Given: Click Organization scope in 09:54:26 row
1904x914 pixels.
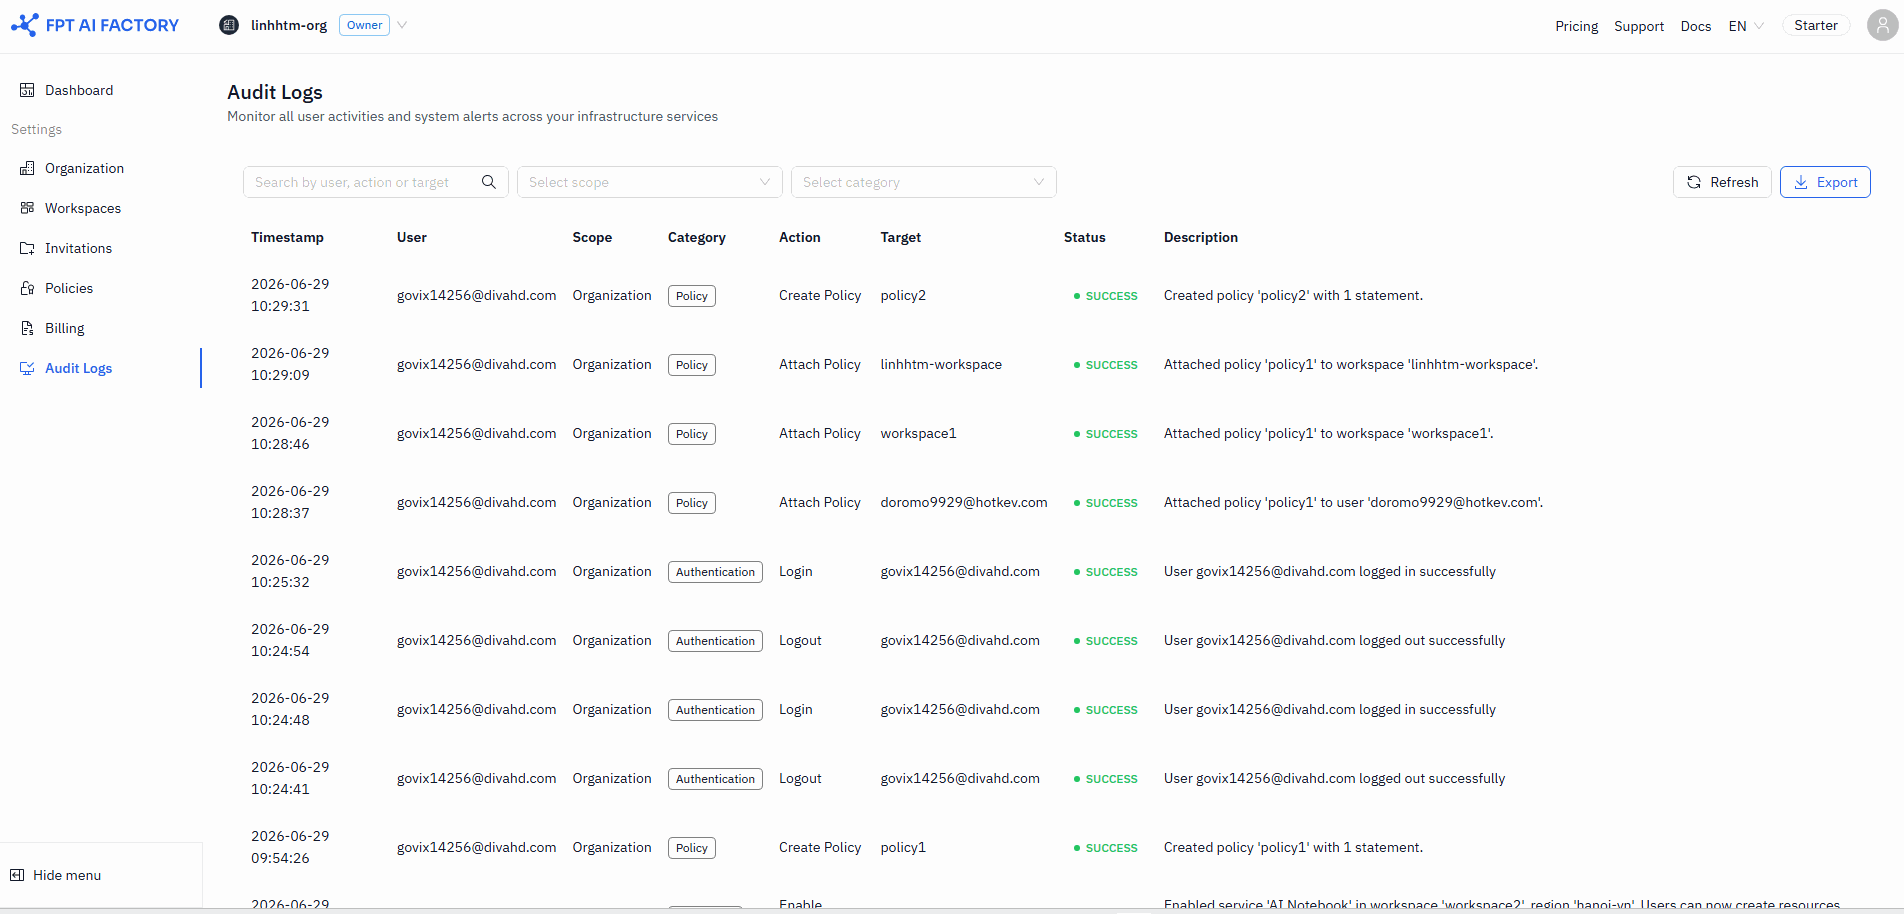Looking at the screenshot, I should click(x=612, y=847).
